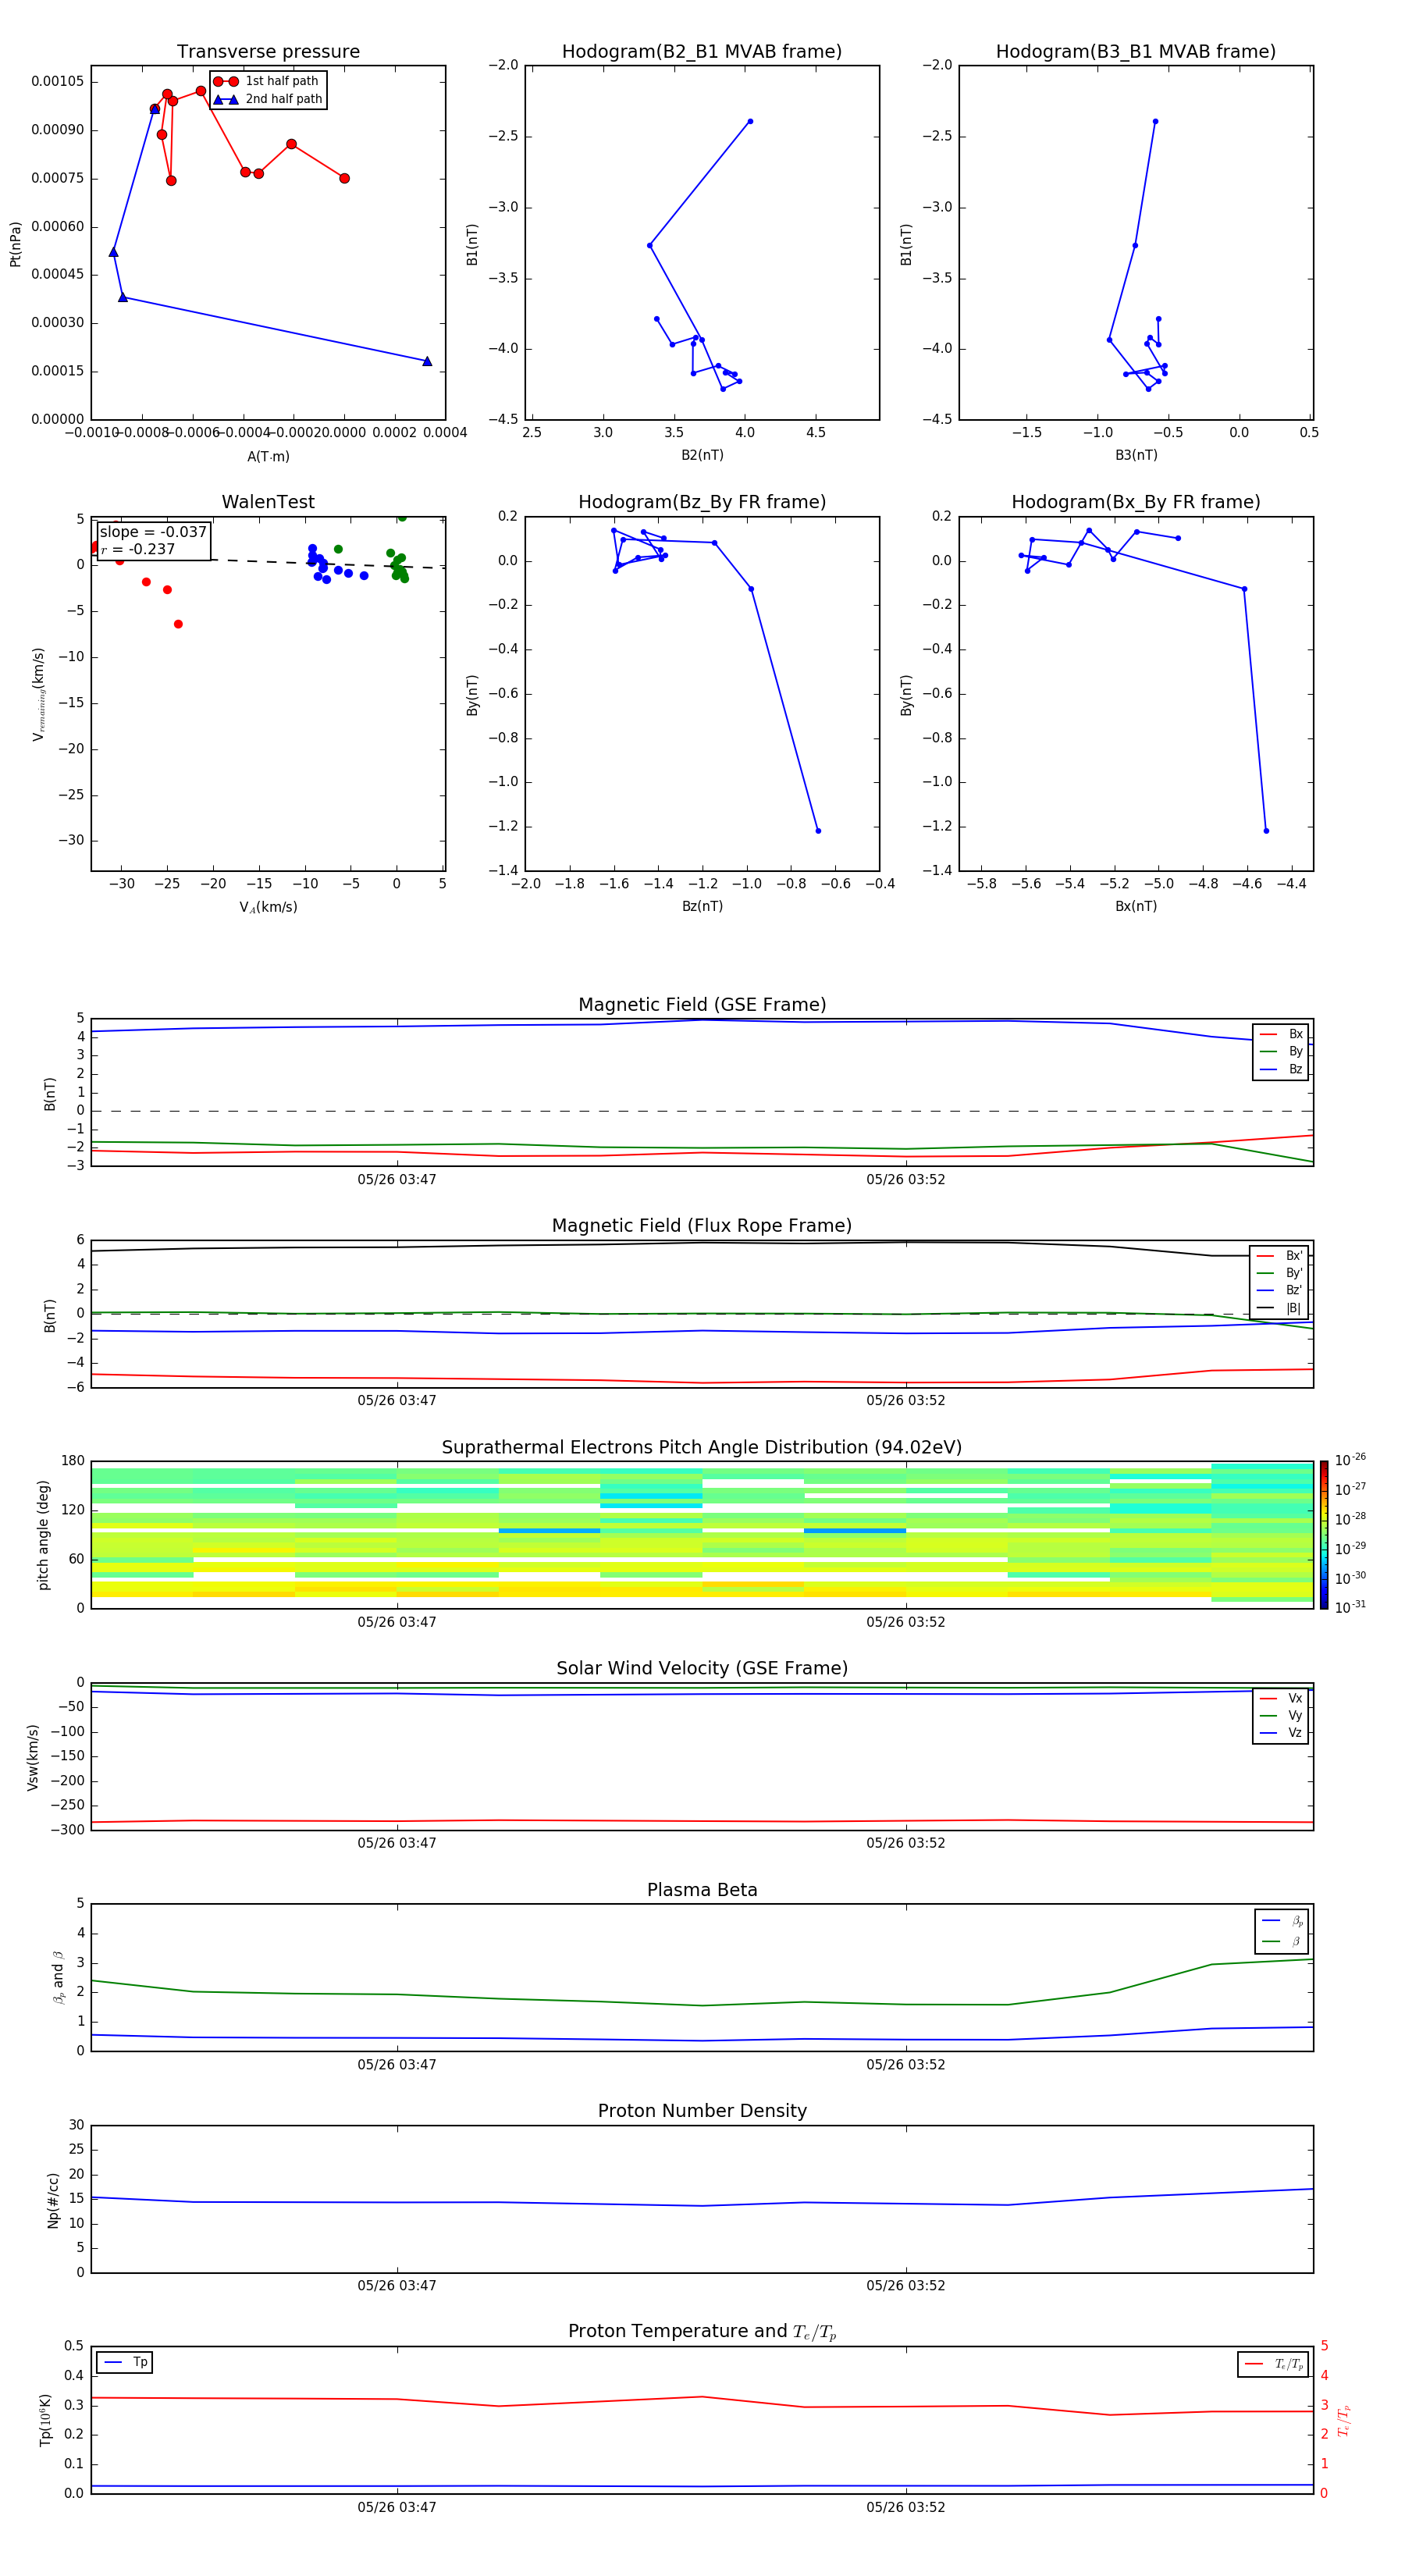Click the 'Hodogram(Bz_By FR frame)' title
Viewport: 1405px width, 2576px height.
pos(702,502)
